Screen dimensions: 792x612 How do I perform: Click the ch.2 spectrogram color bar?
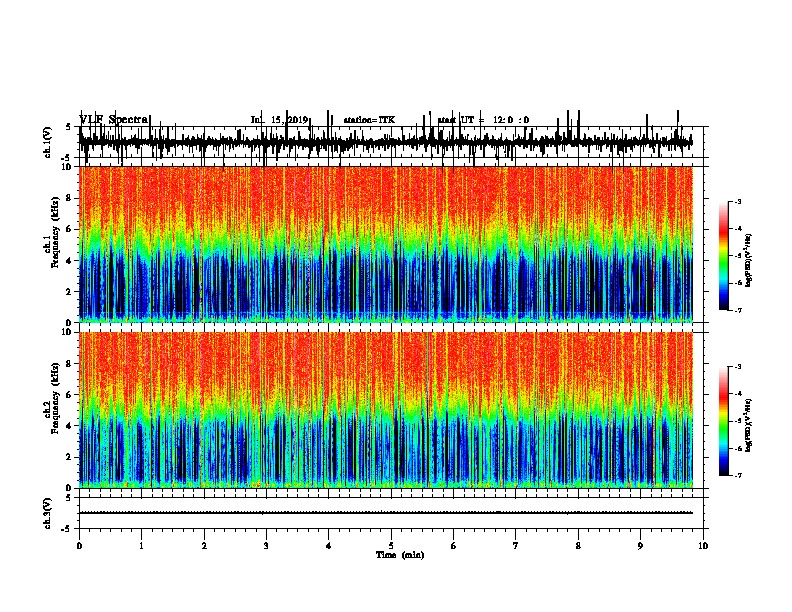point(723,421)
